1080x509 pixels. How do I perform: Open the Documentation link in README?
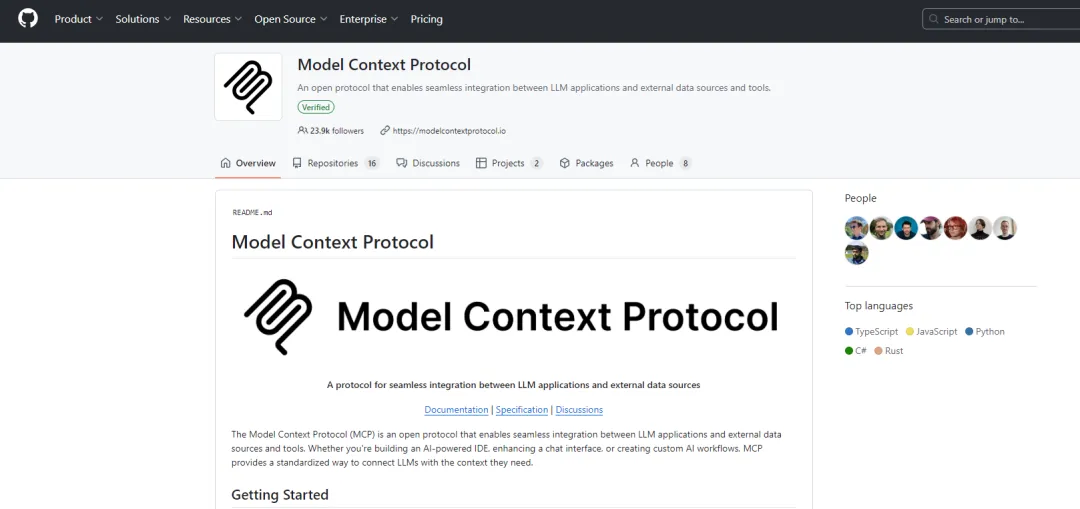(456, 410)
